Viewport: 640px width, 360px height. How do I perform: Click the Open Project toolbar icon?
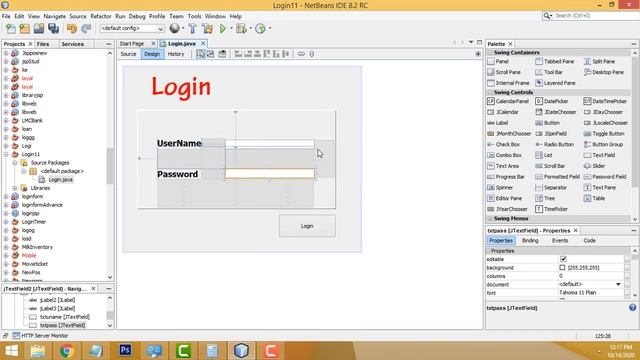click(x=39, y=28)
